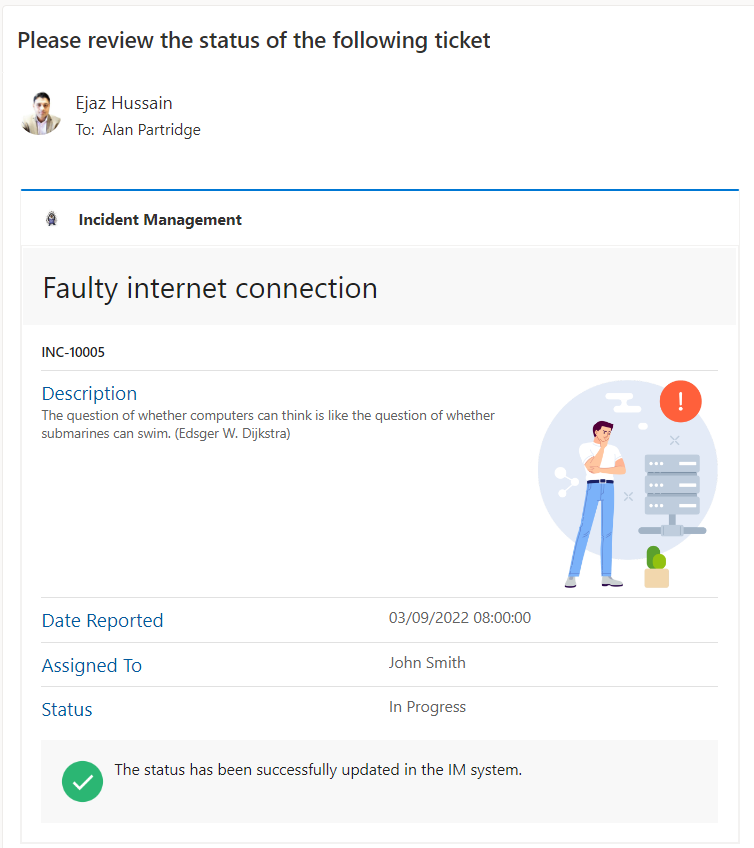Select the email subject line text

pyautogui.click(x=254, y=41)
